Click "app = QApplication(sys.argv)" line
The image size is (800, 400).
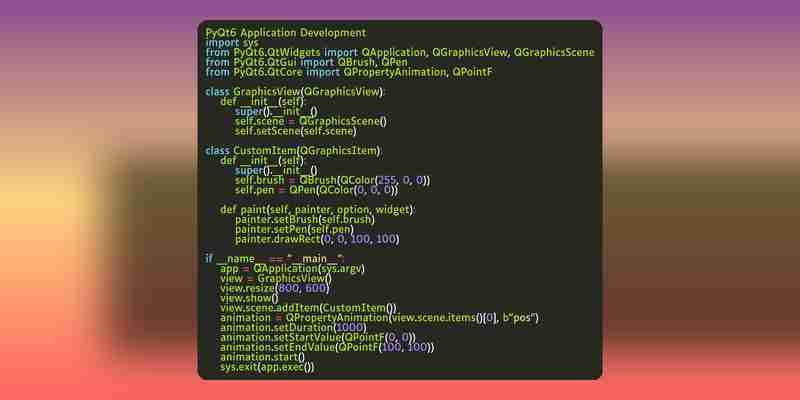293,269
